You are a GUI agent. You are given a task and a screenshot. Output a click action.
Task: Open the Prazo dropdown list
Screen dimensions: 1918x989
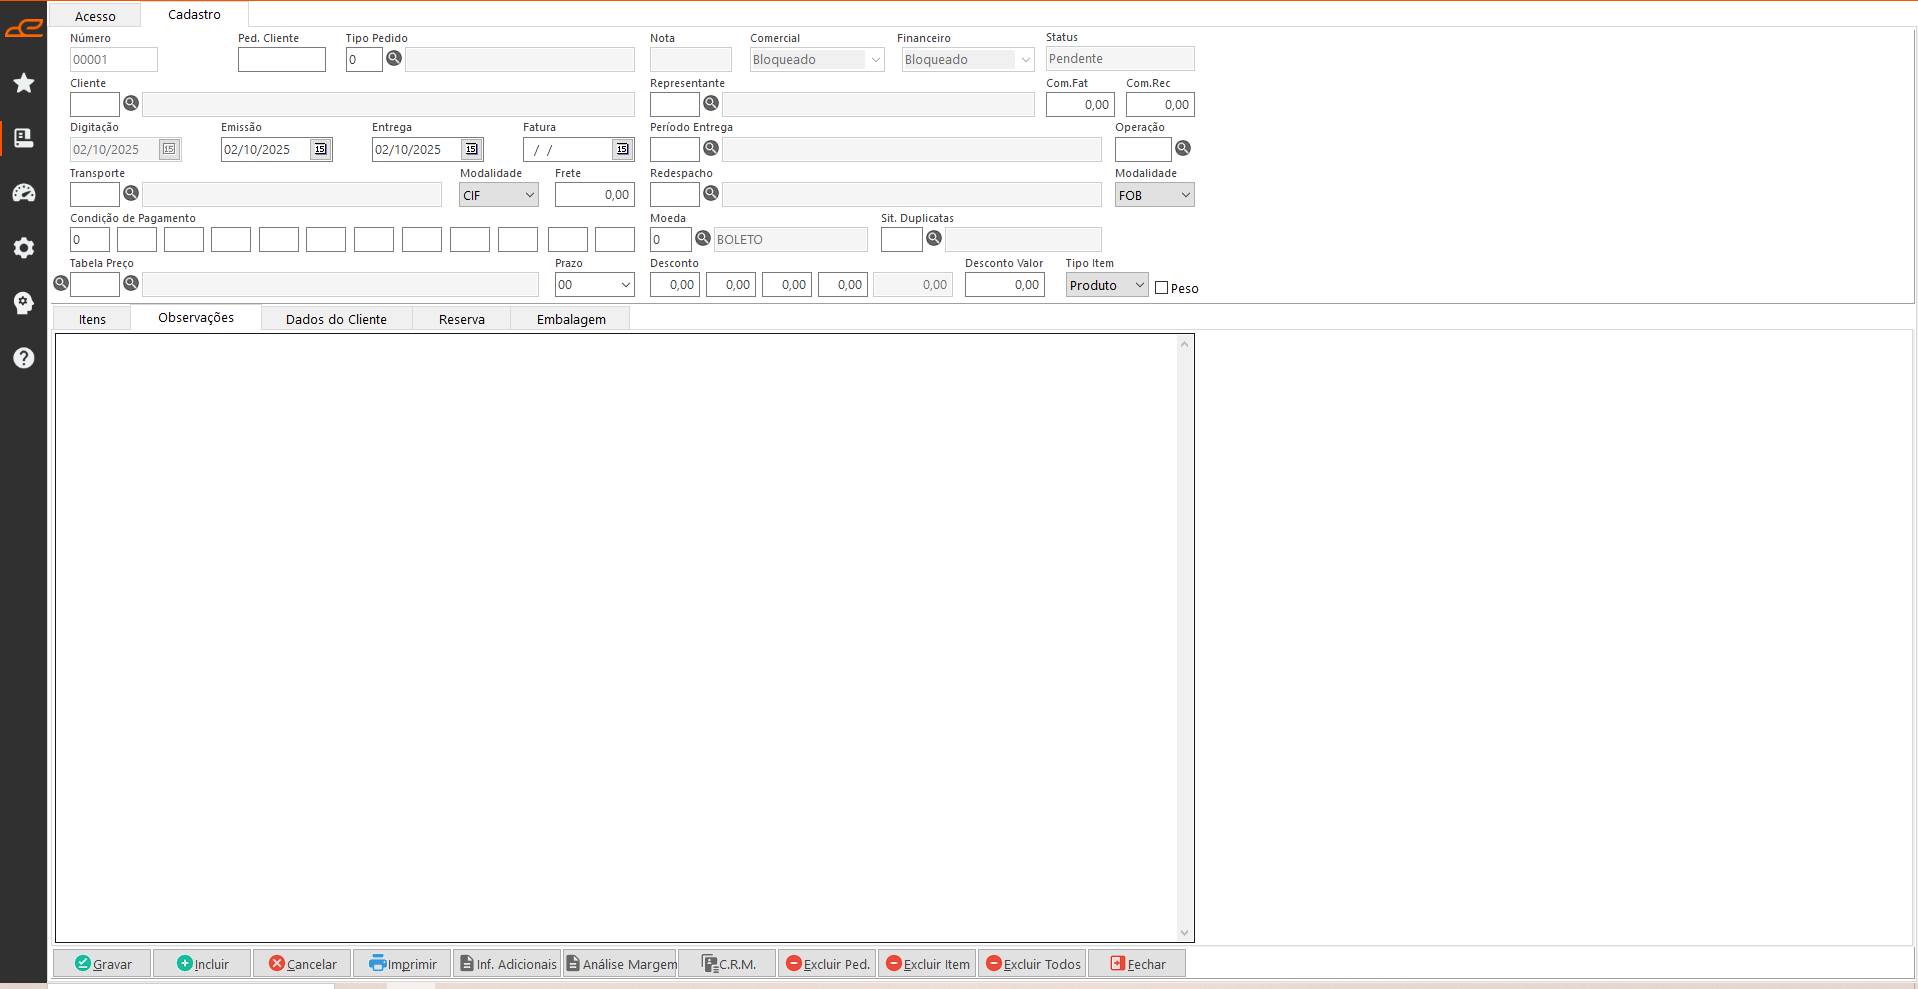pyautogui.click(x=626, y=285)
